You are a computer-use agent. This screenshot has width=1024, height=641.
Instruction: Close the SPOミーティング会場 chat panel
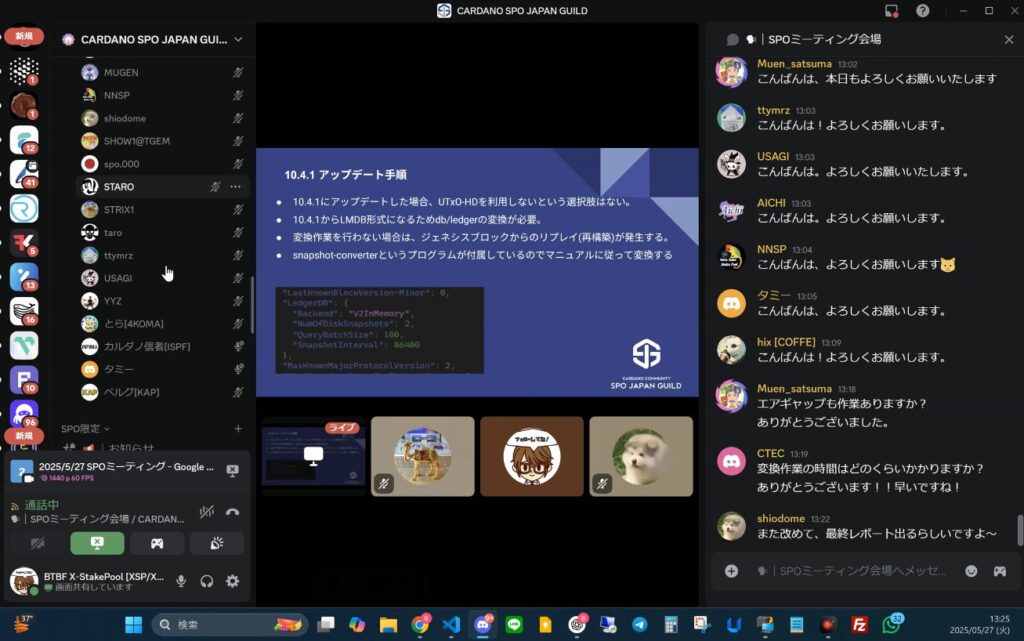coord(1008,40)
